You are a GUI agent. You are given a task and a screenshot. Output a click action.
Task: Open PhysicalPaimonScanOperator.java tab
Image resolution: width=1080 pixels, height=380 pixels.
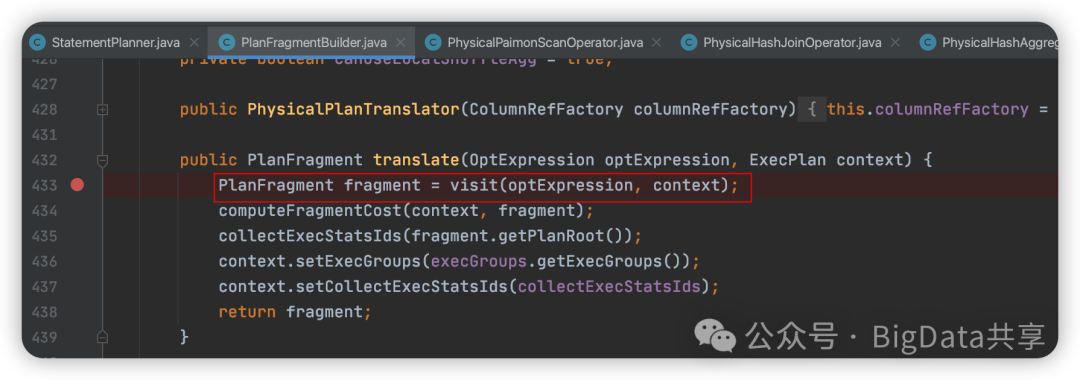pyautogui.click(x=546, y=43)
